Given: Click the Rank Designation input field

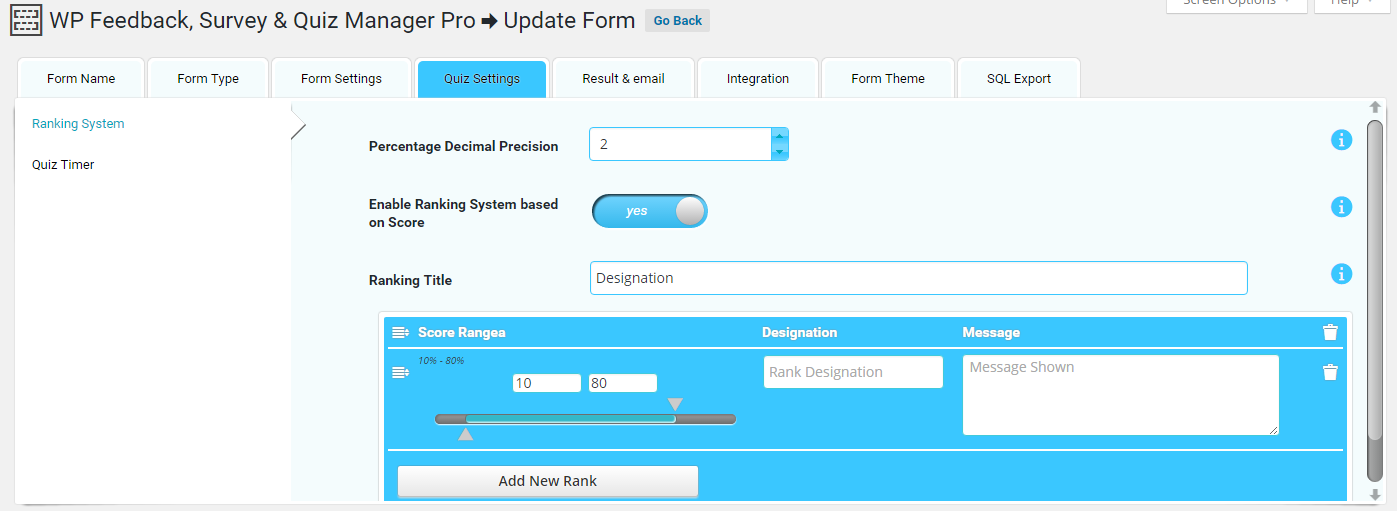Looking at the screenshot, I should 853,372.
